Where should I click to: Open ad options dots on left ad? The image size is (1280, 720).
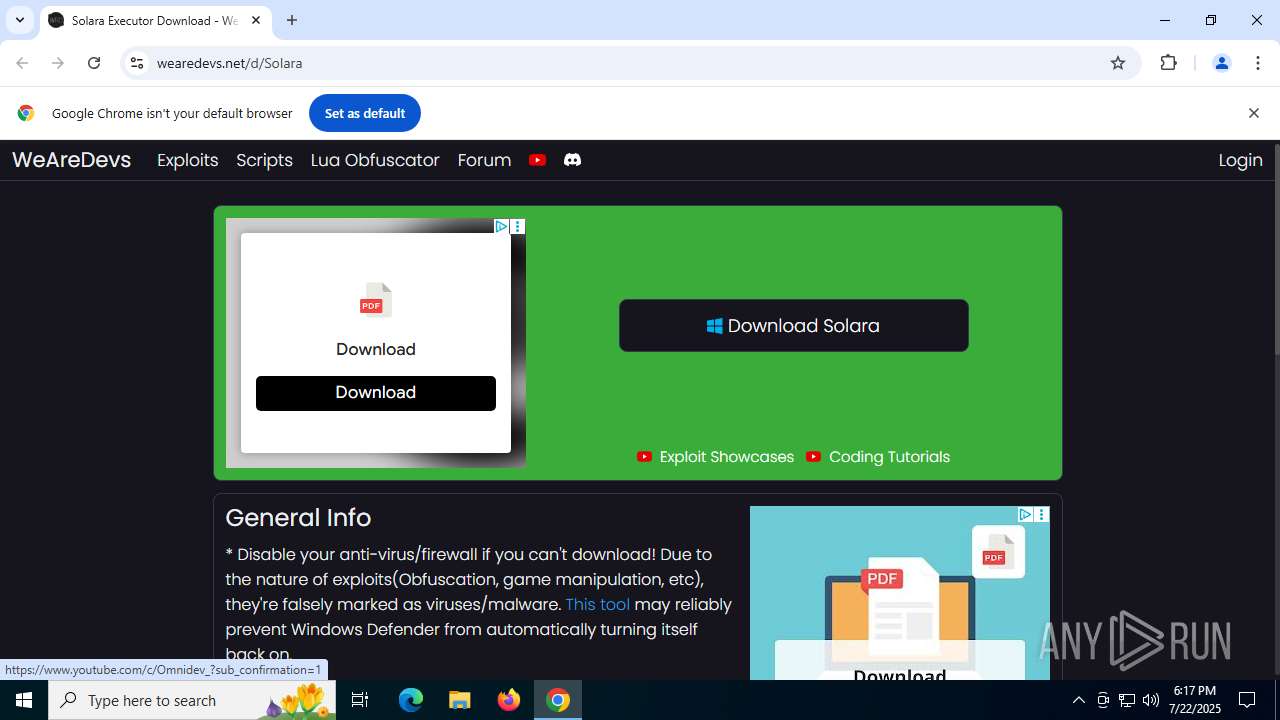coord(518,227)
